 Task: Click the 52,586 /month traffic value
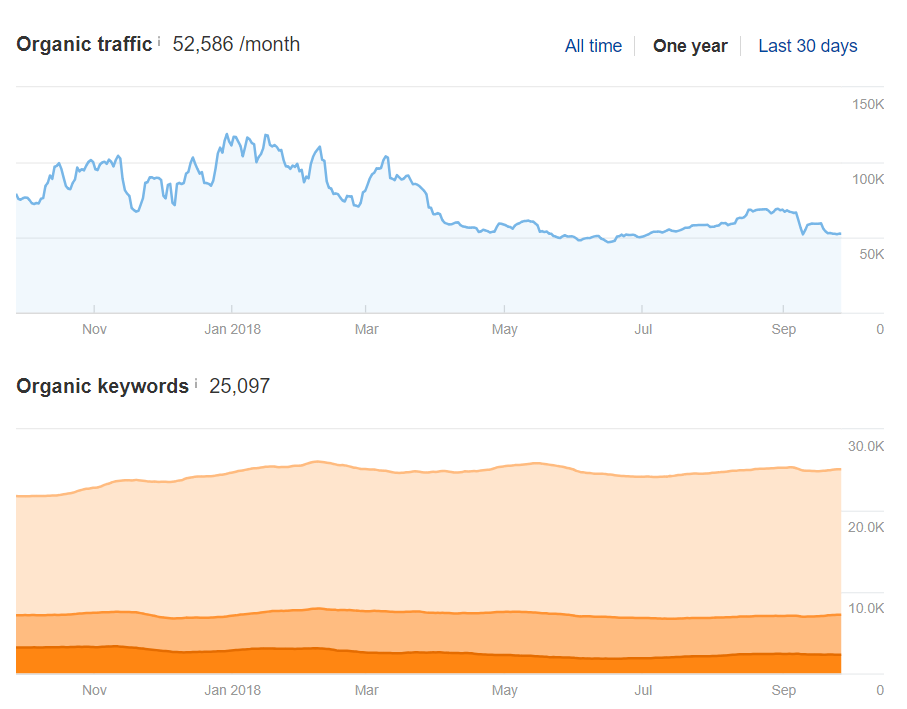point(236,44)
